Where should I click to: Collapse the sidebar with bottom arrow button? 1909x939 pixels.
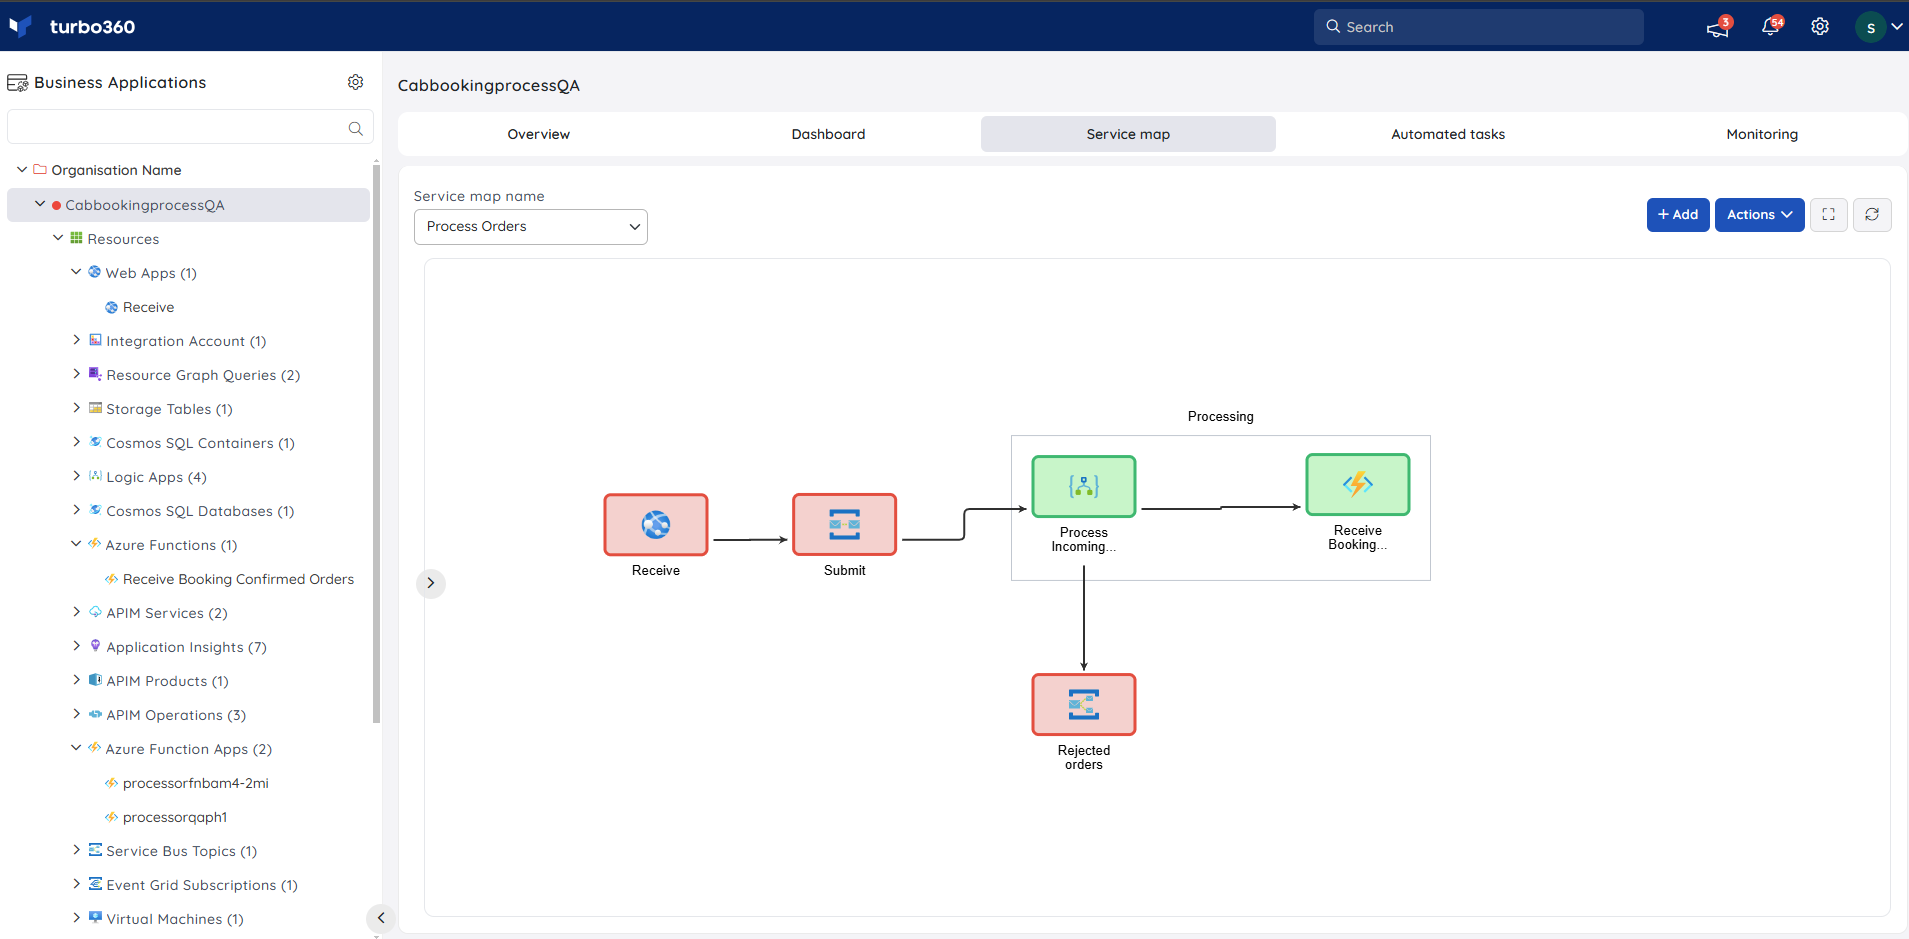click(381, 918)
